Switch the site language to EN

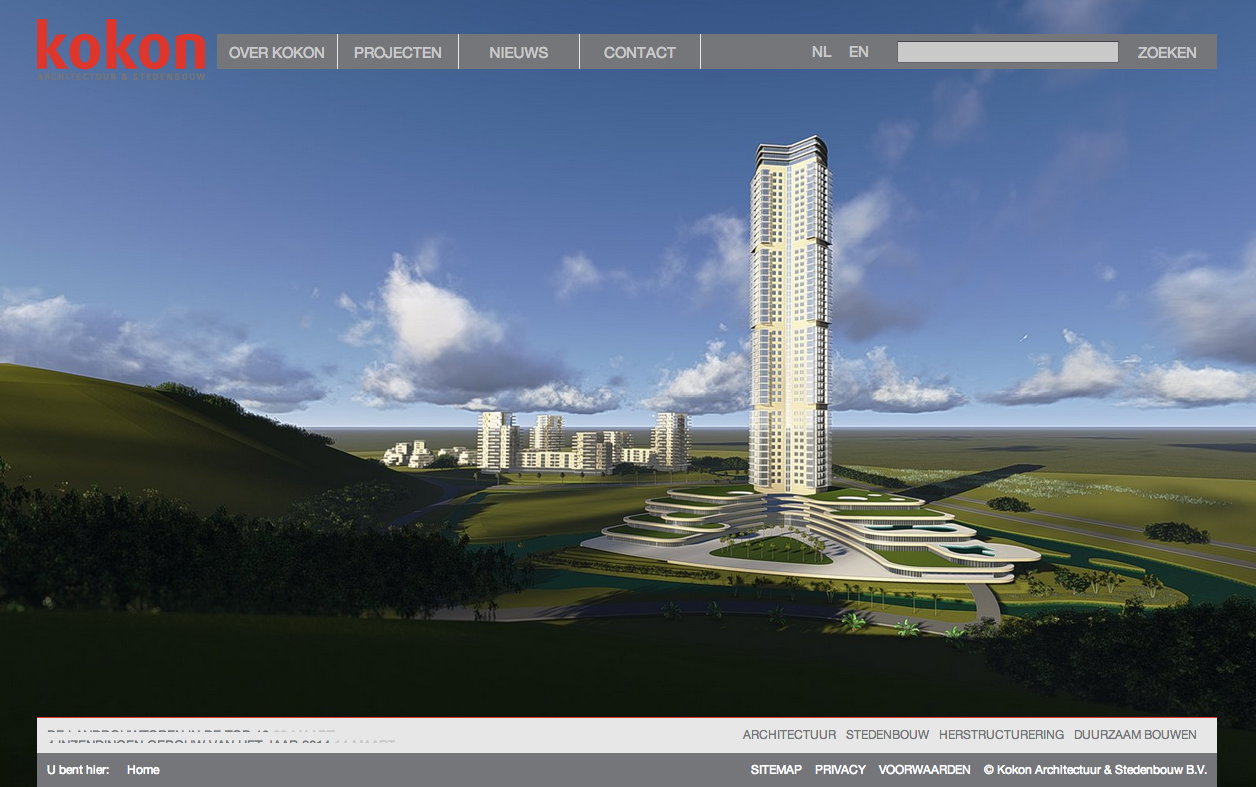tap(859, 52)
